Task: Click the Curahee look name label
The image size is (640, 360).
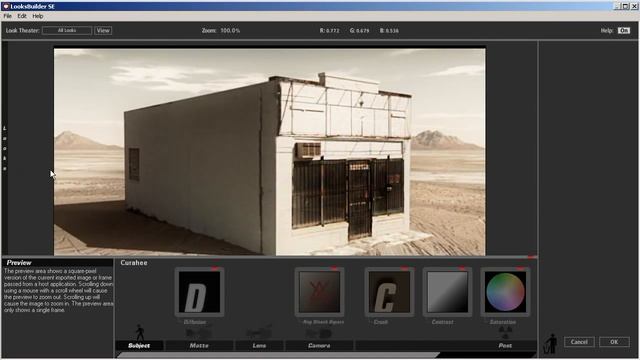Action: [134, 263]
